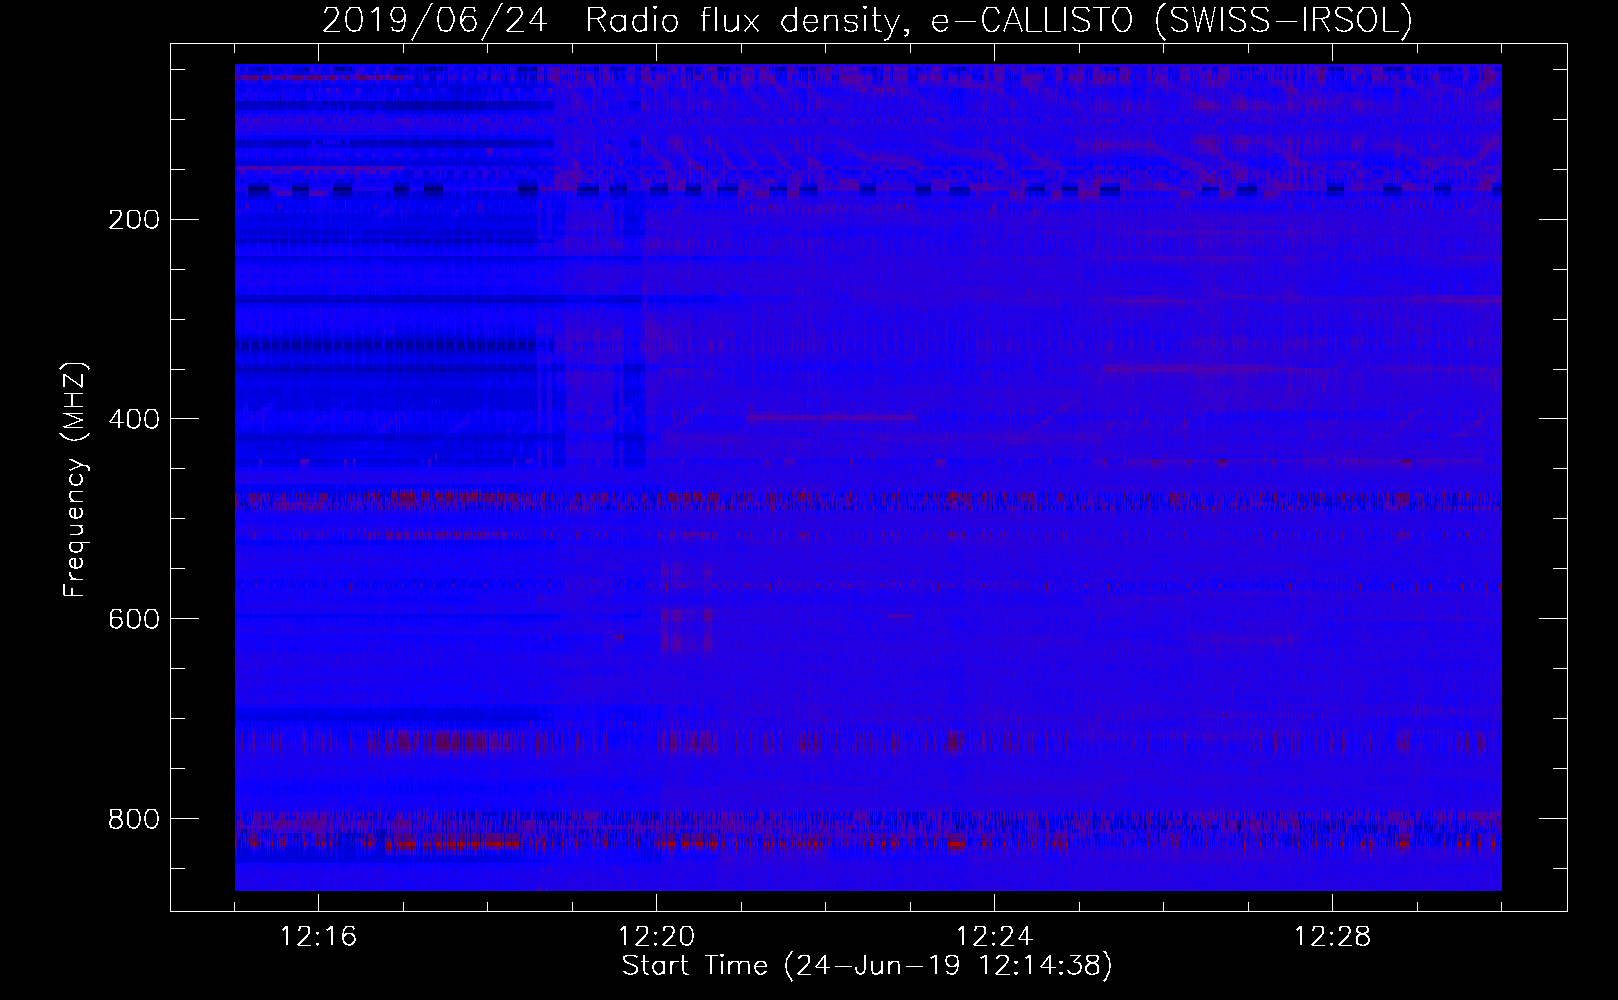Click the plot title '2019/06/24 Radio flux density'
This screenshot has width=1618, height=1000.
pyautogui.click(x=616, y=21)
